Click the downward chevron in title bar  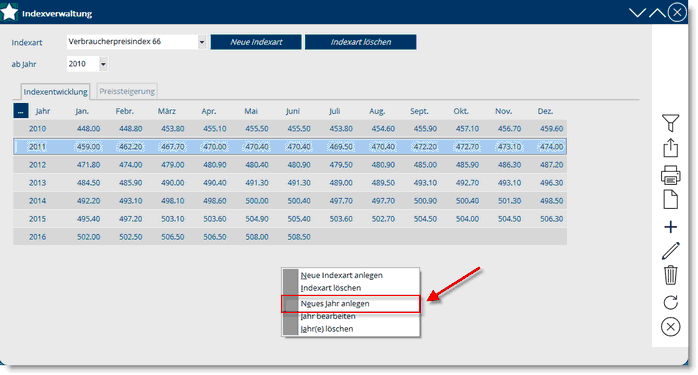pyautogui.click(x=637, y=13)
